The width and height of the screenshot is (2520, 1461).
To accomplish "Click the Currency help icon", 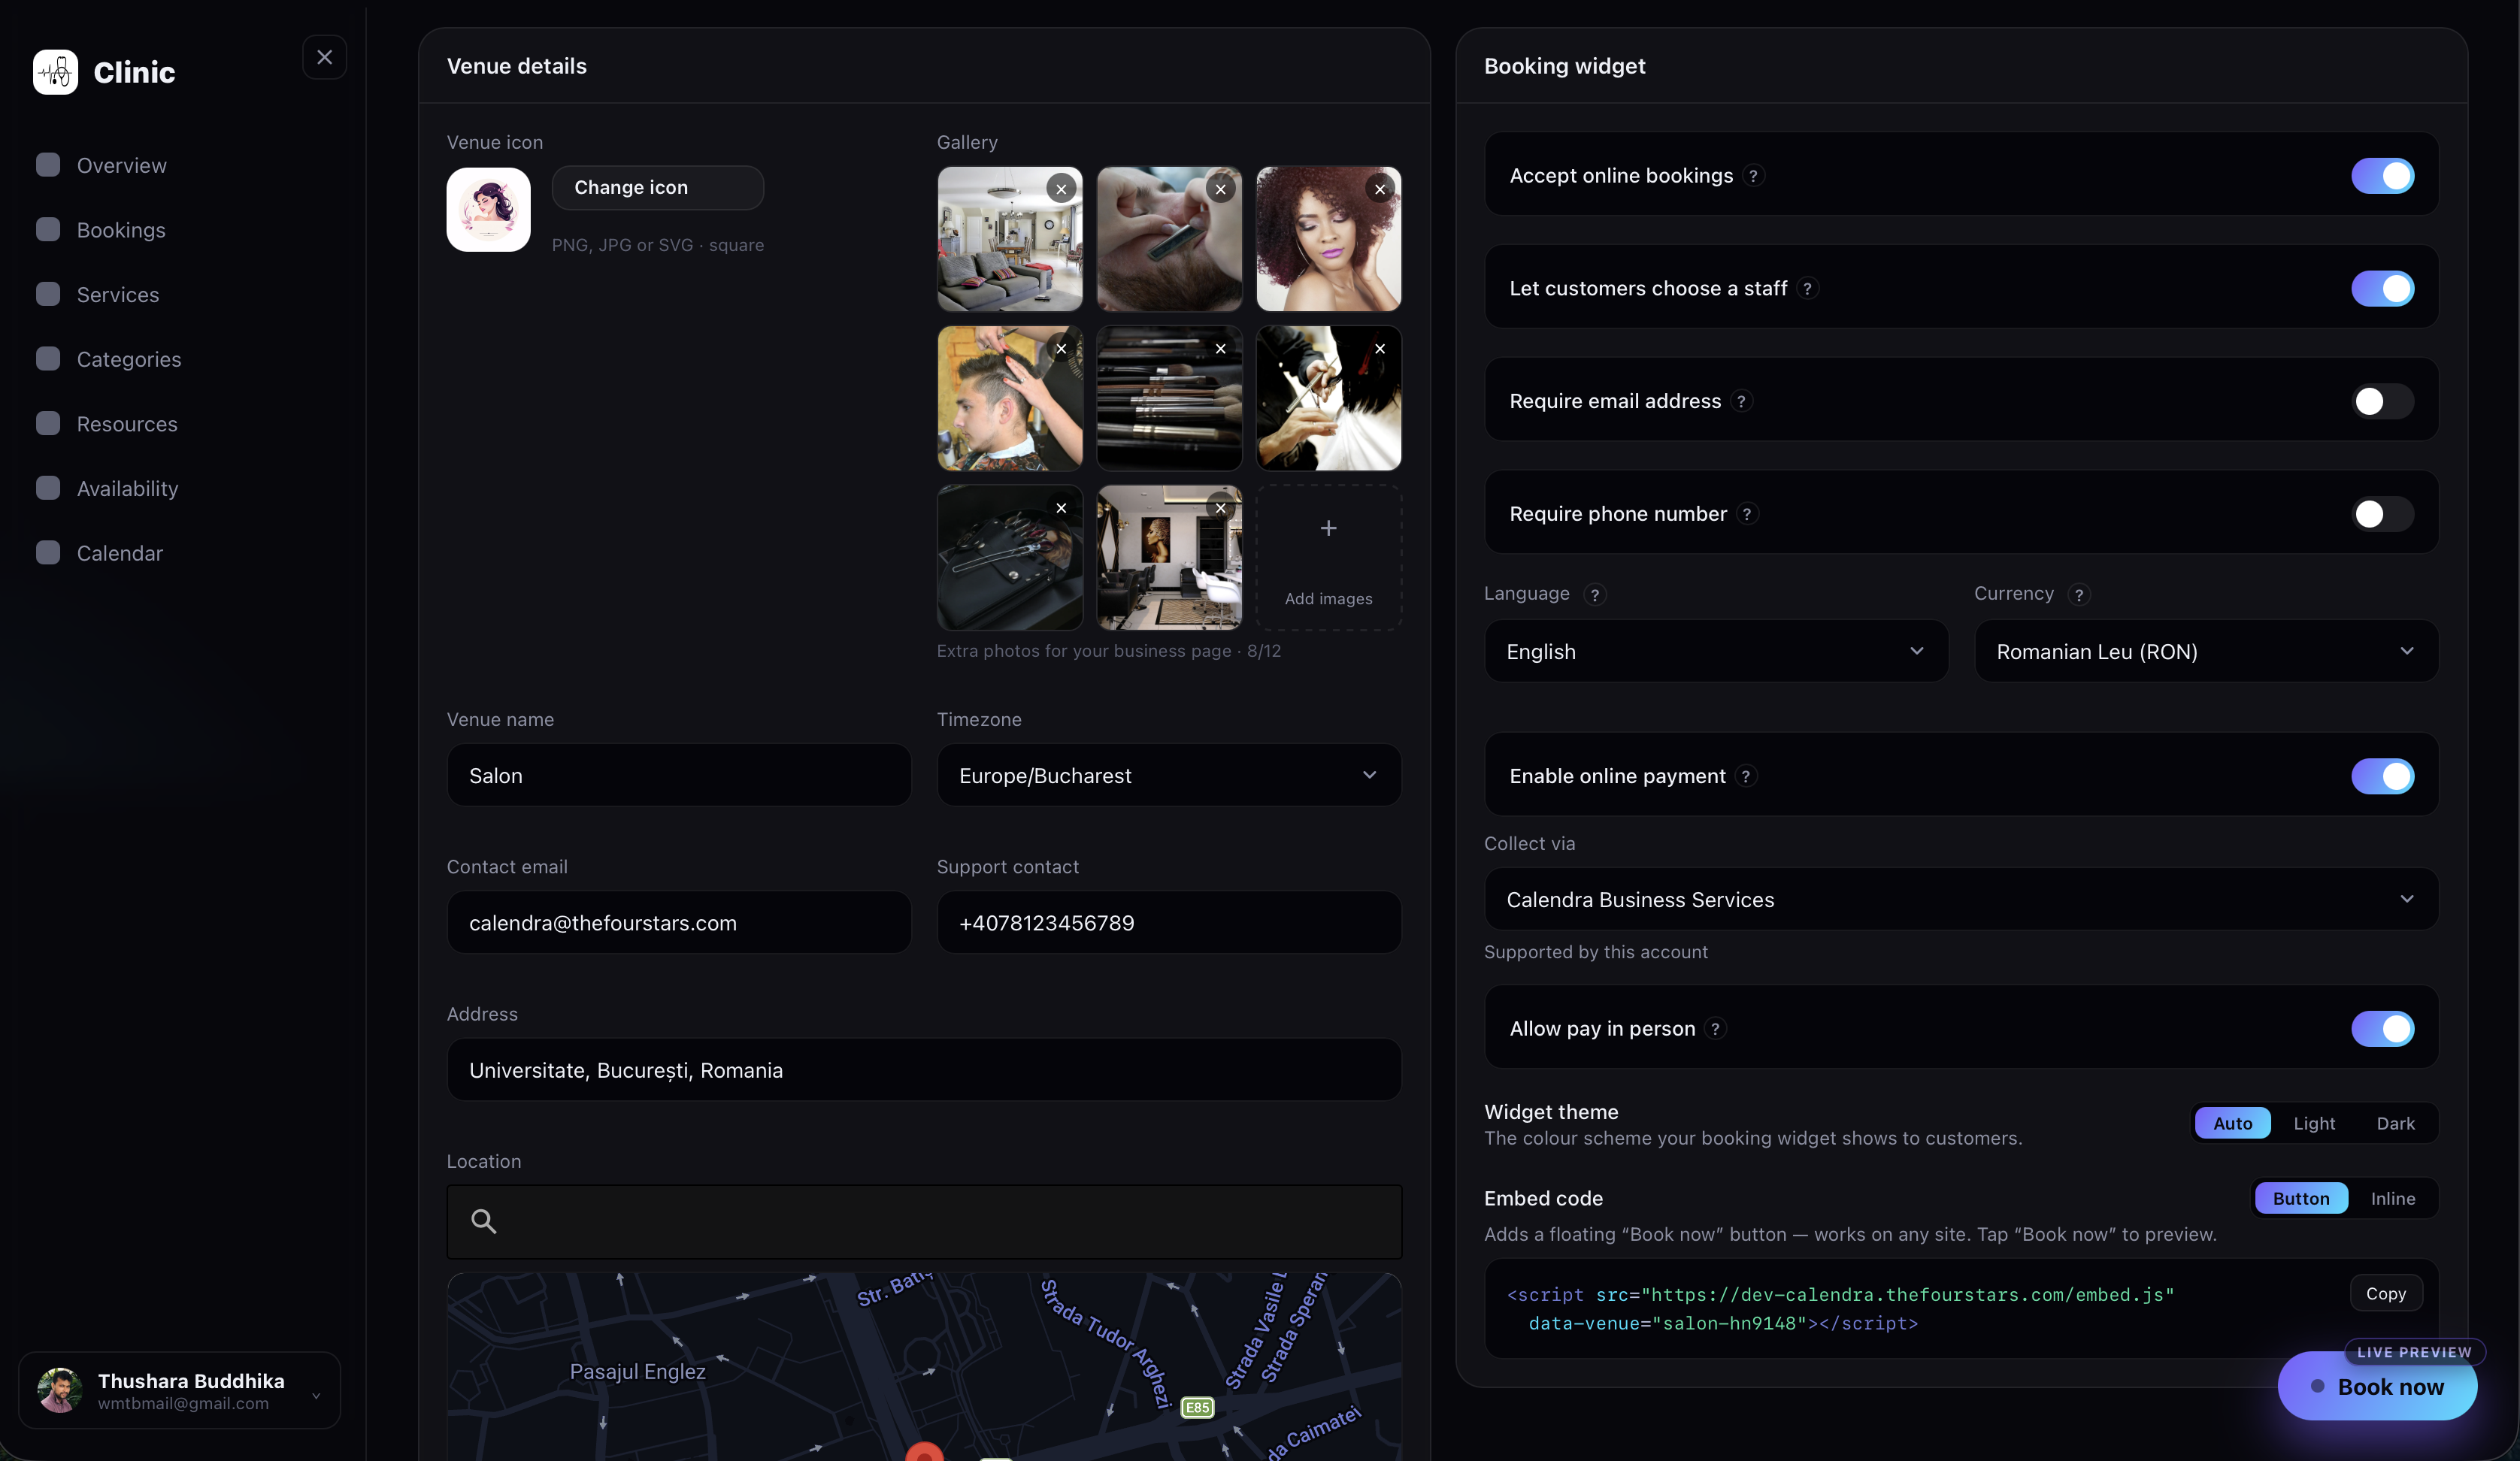I will coord(2079,595).
